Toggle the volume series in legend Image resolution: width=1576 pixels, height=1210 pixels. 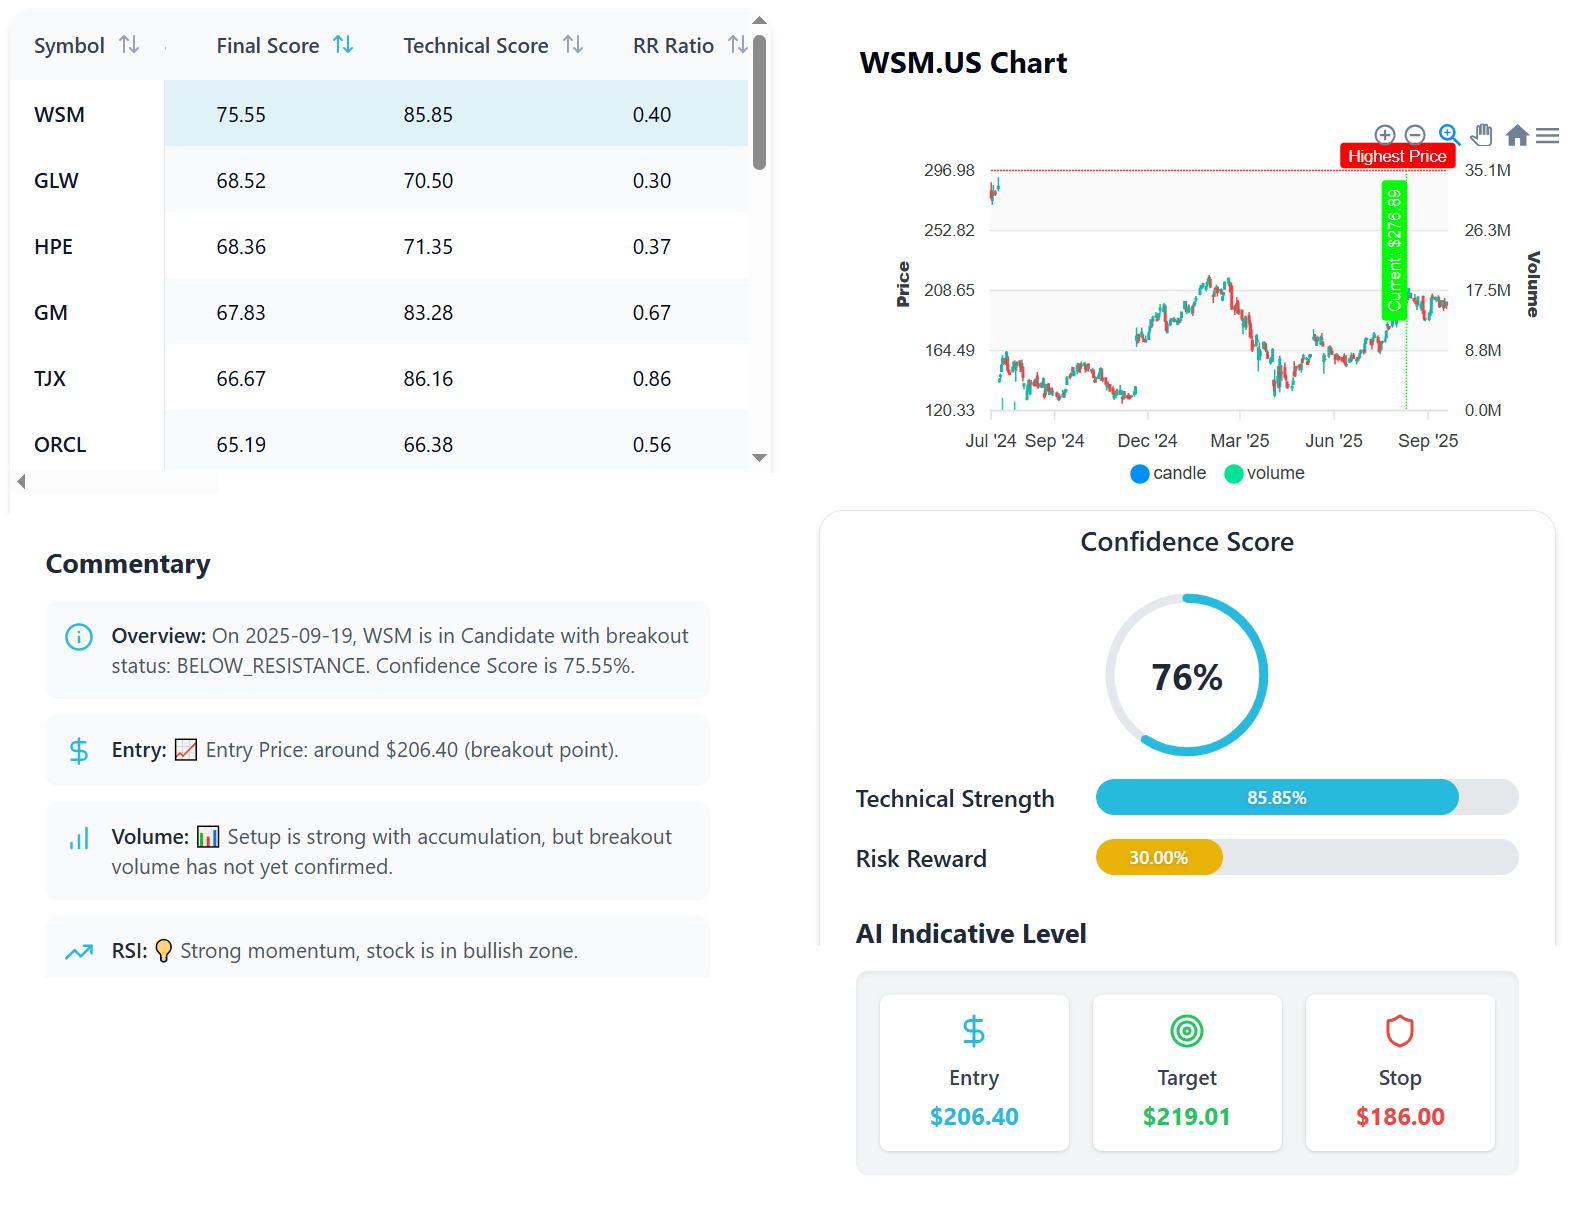[x=1264, y=473]
